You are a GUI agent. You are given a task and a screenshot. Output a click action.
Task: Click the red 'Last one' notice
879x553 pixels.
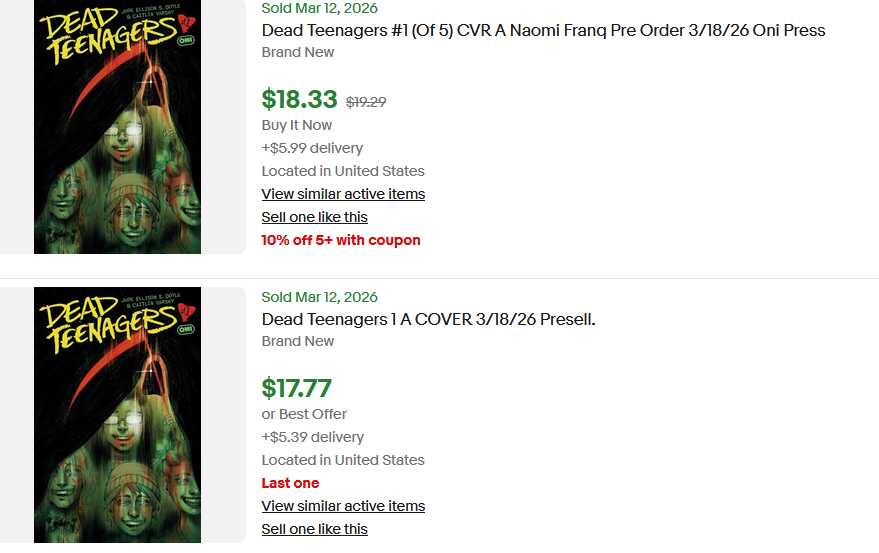click(290, 483)
